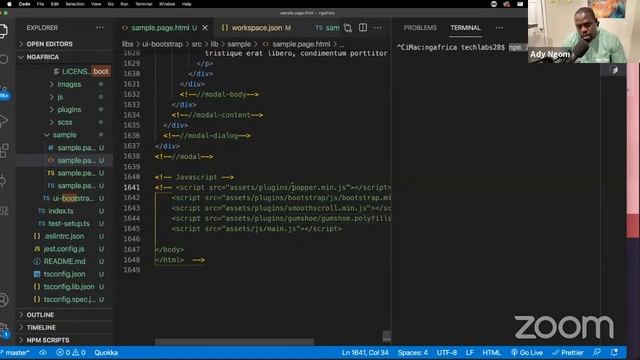Viewport: 640px width, 360px height.
Task: Click the feedback icon in status bar
Action: 597,352
